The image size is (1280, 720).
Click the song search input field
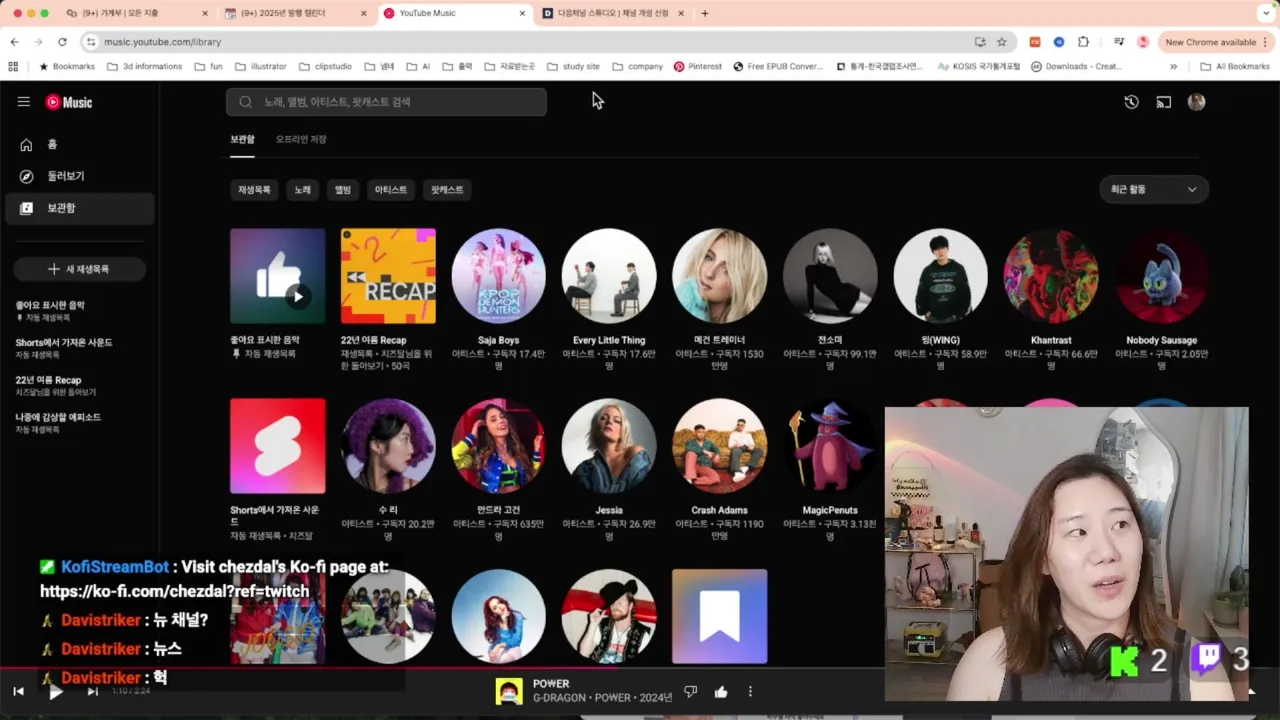pyautogui.click(x=386, y=102)
